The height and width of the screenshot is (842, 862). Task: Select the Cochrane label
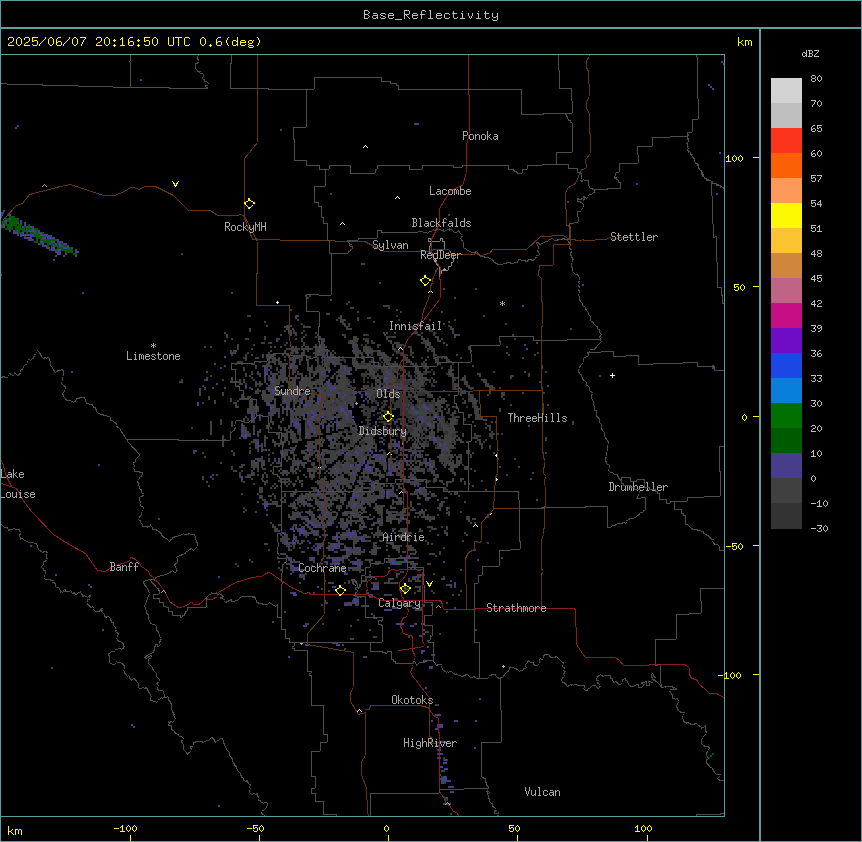(322, 568)
